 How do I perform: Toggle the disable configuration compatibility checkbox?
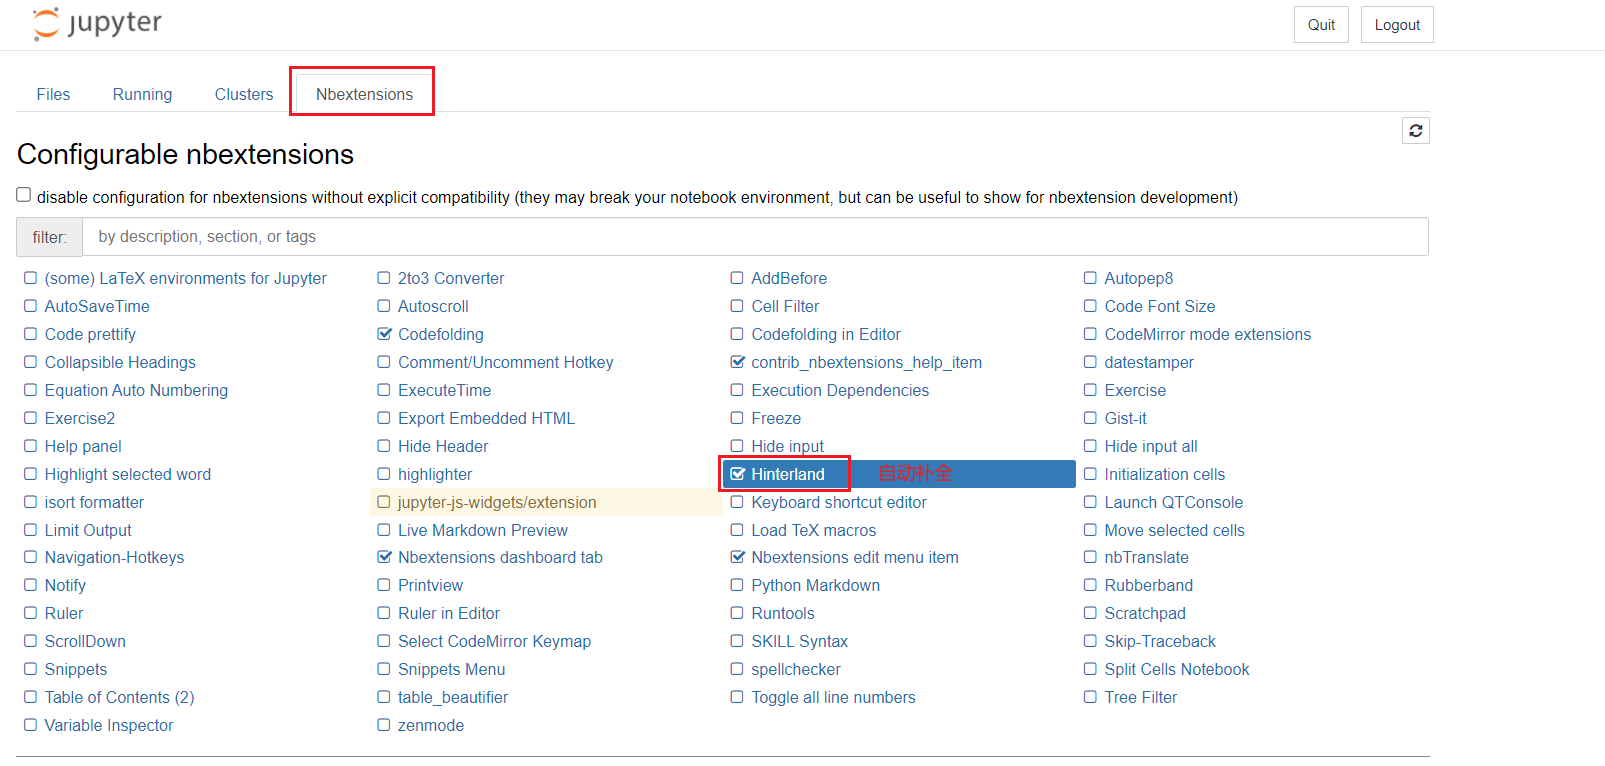pos(24,195)
